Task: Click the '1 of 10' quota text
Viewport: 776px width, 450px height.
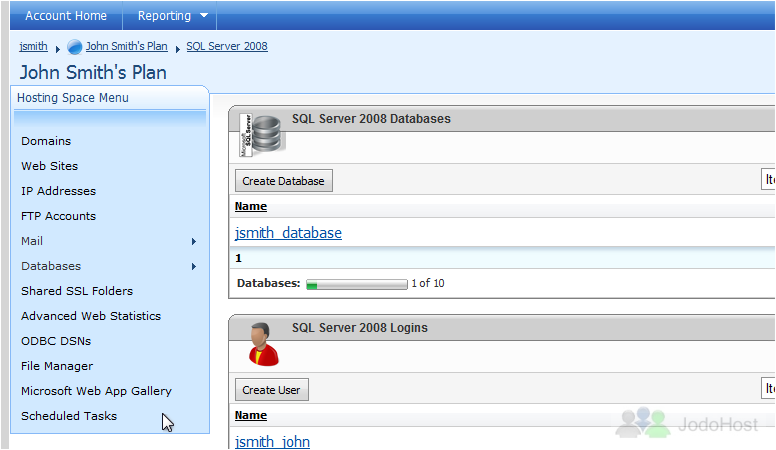Action: click(428, 283)
